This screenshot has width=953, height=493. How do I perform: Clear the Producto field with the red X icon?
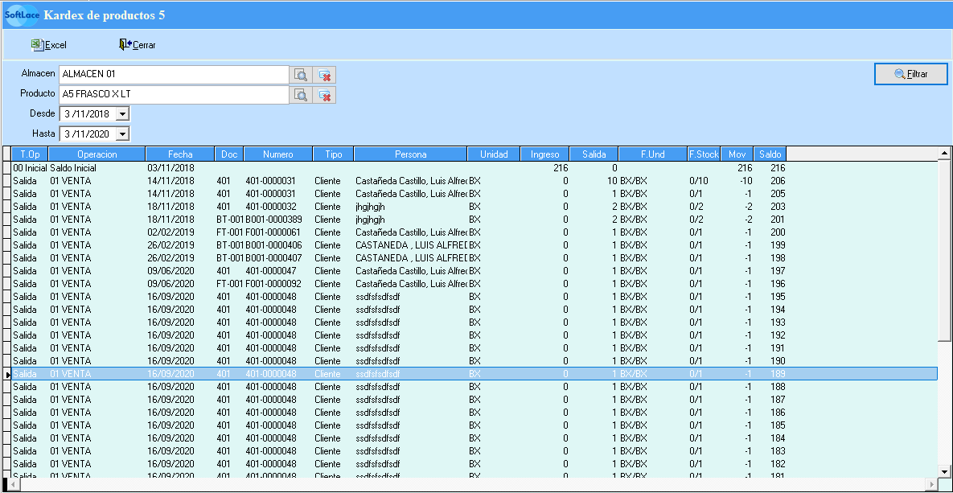point(325,95)
